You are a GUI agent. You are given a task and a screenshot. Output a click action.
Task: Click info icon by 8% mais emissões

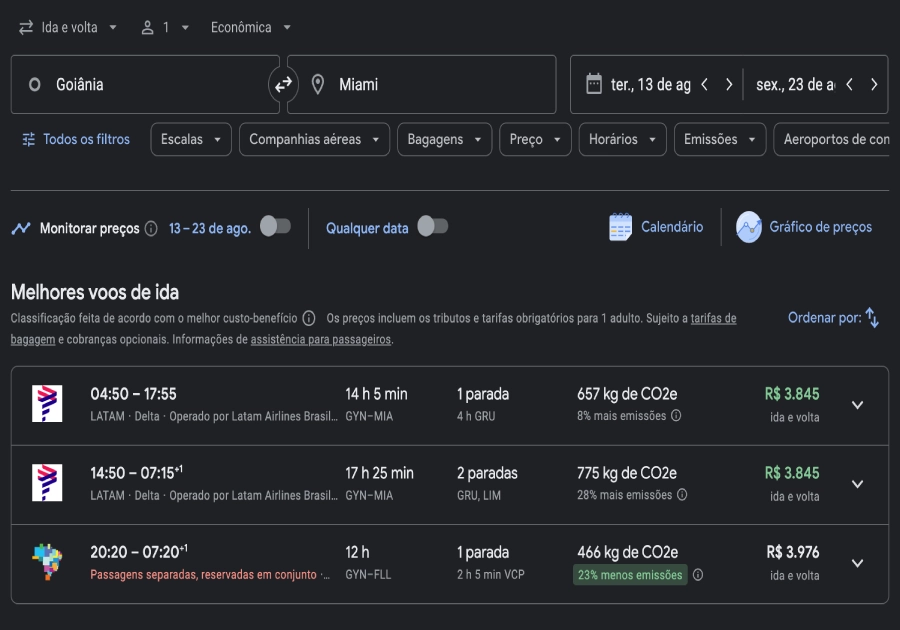[x=676, y=416]
